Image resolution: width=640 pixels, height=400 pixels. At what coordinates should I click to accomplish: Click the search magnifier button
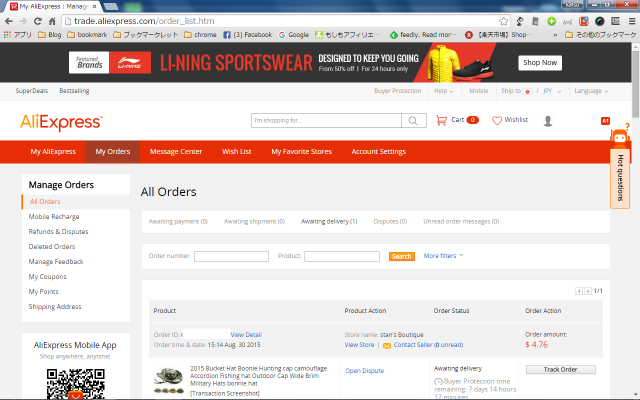413,120
